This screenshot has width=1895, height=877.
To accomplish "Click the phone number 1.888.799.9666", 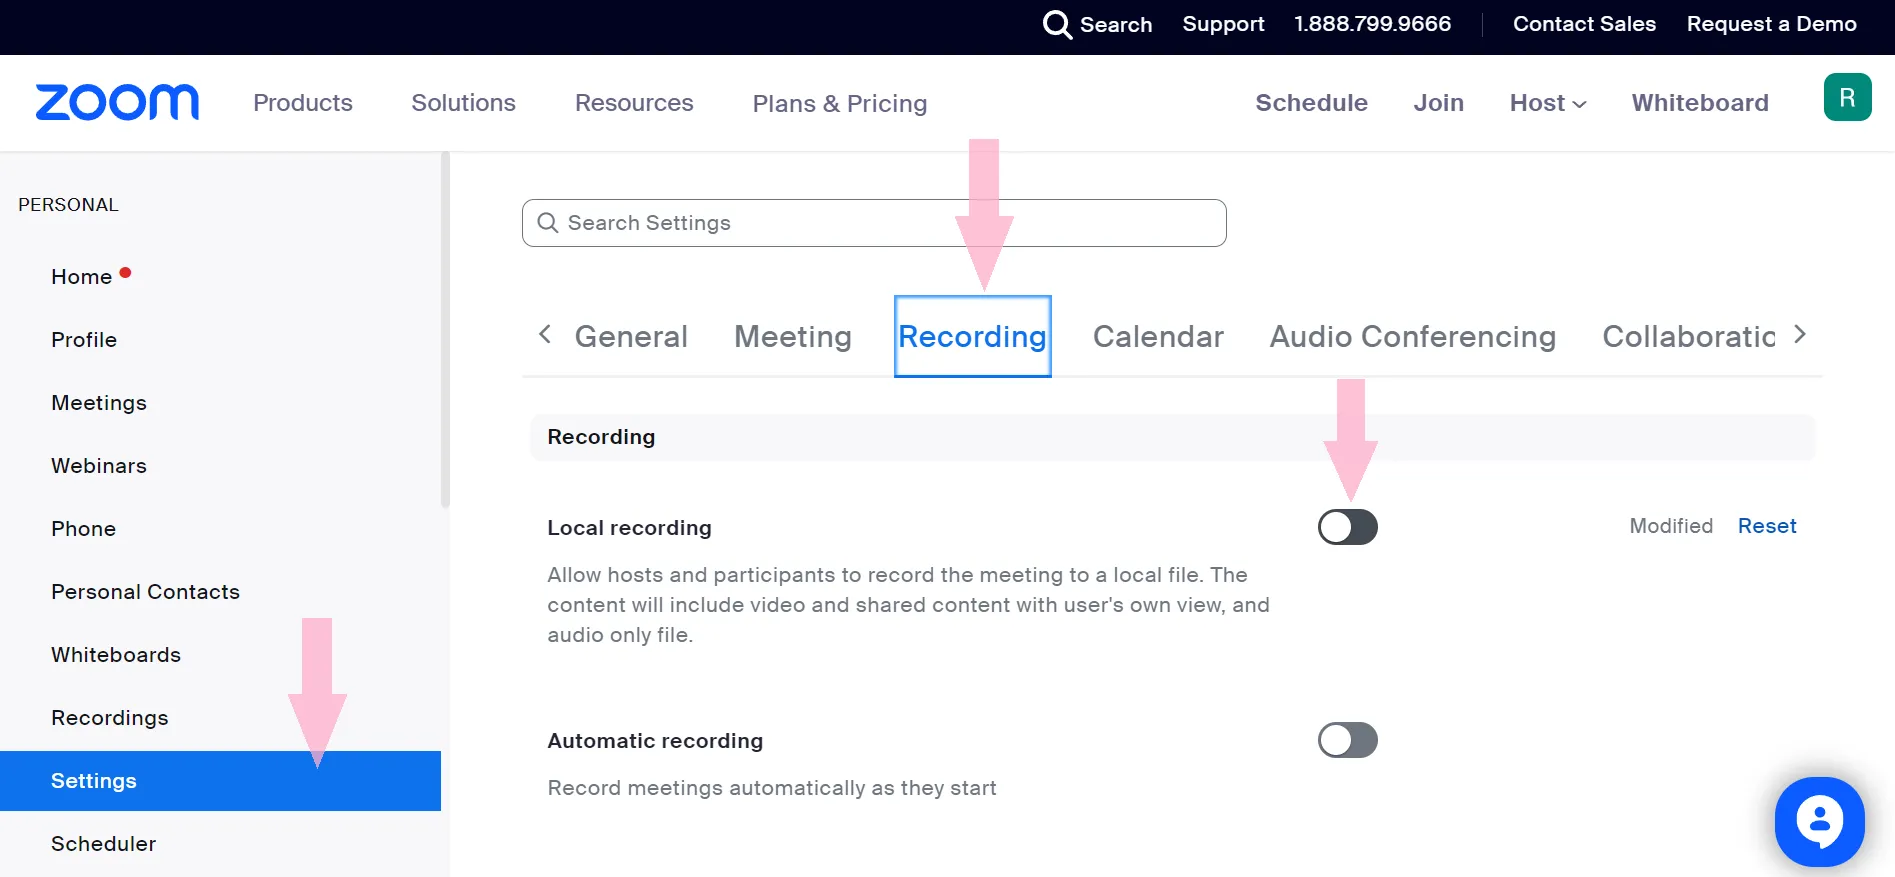I will pyautogui.click(x=1372, y=24).
